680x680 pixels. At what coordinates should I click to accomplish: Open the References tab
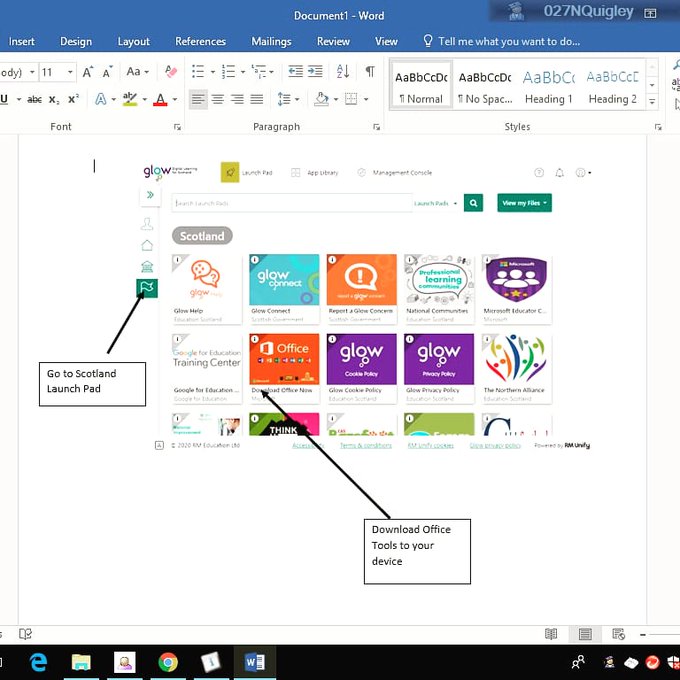pos(200,42)
